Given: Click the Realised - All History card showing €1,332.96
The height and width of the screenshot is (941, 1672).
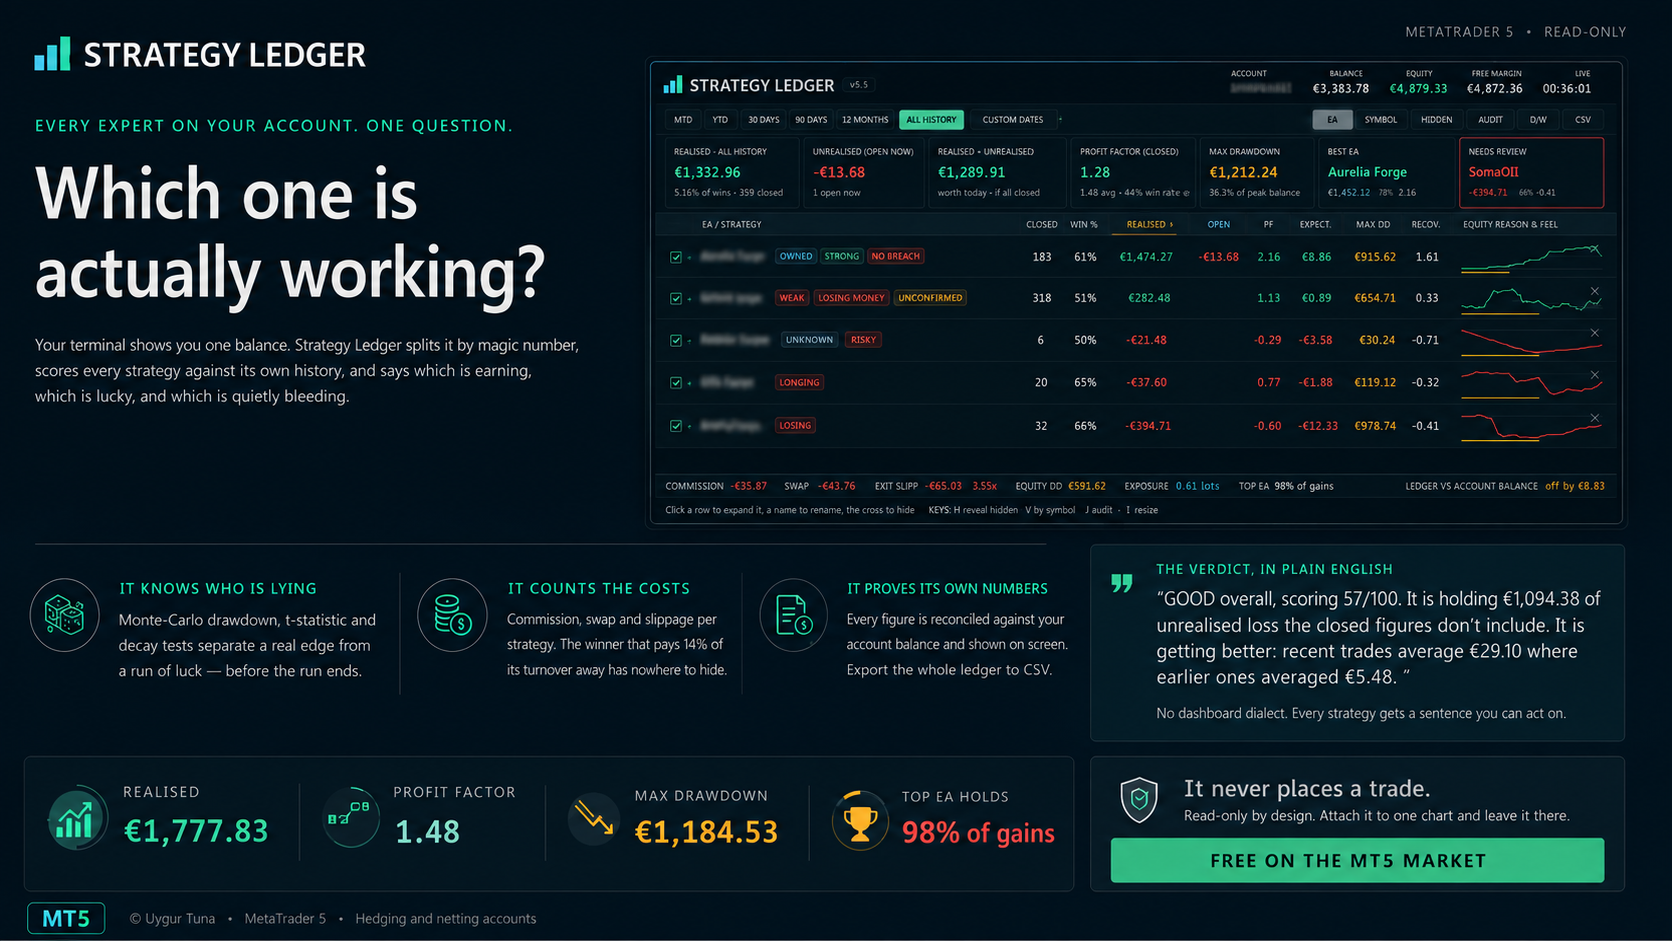Looking at the screenshot, I should tap(732, 172).
